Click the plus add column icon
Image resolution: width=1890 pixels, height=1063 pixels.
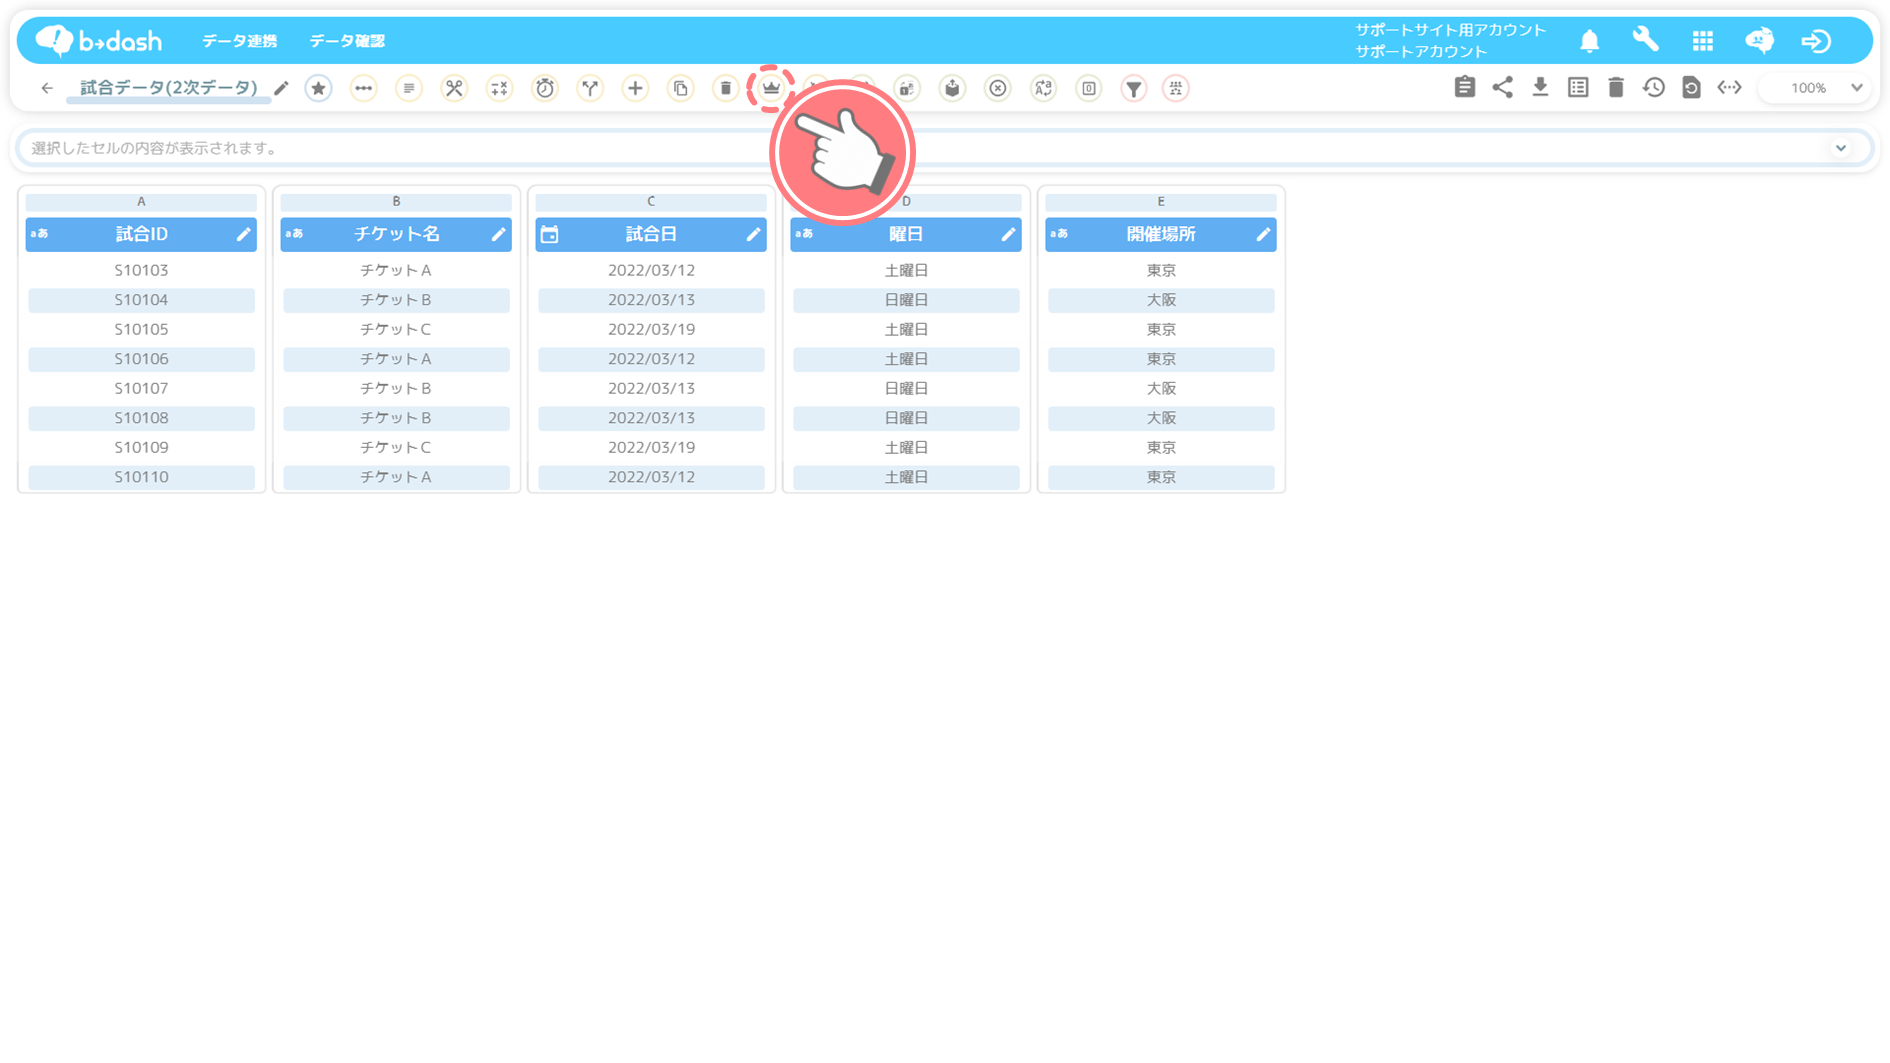pos(635,88)
